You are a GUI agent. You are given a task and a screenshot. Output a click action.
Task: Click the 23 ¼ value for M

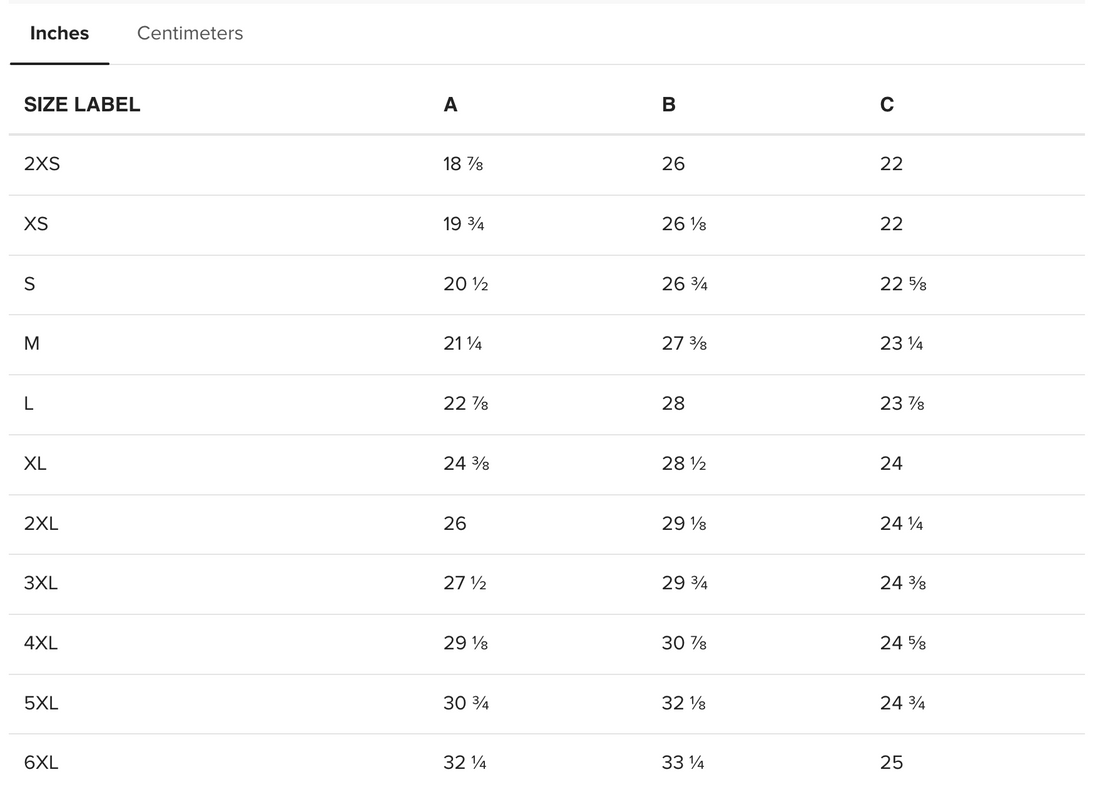901,343
